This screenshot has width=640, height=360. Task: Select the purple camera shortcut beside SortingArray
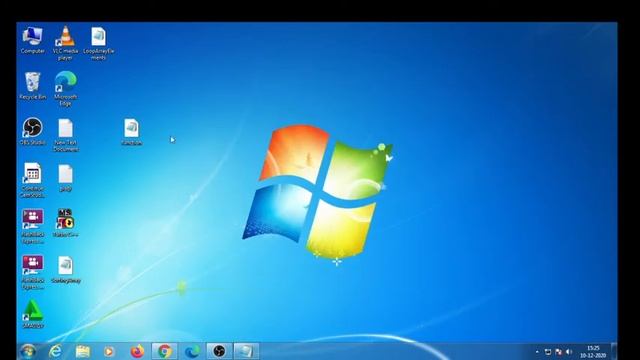33,272
